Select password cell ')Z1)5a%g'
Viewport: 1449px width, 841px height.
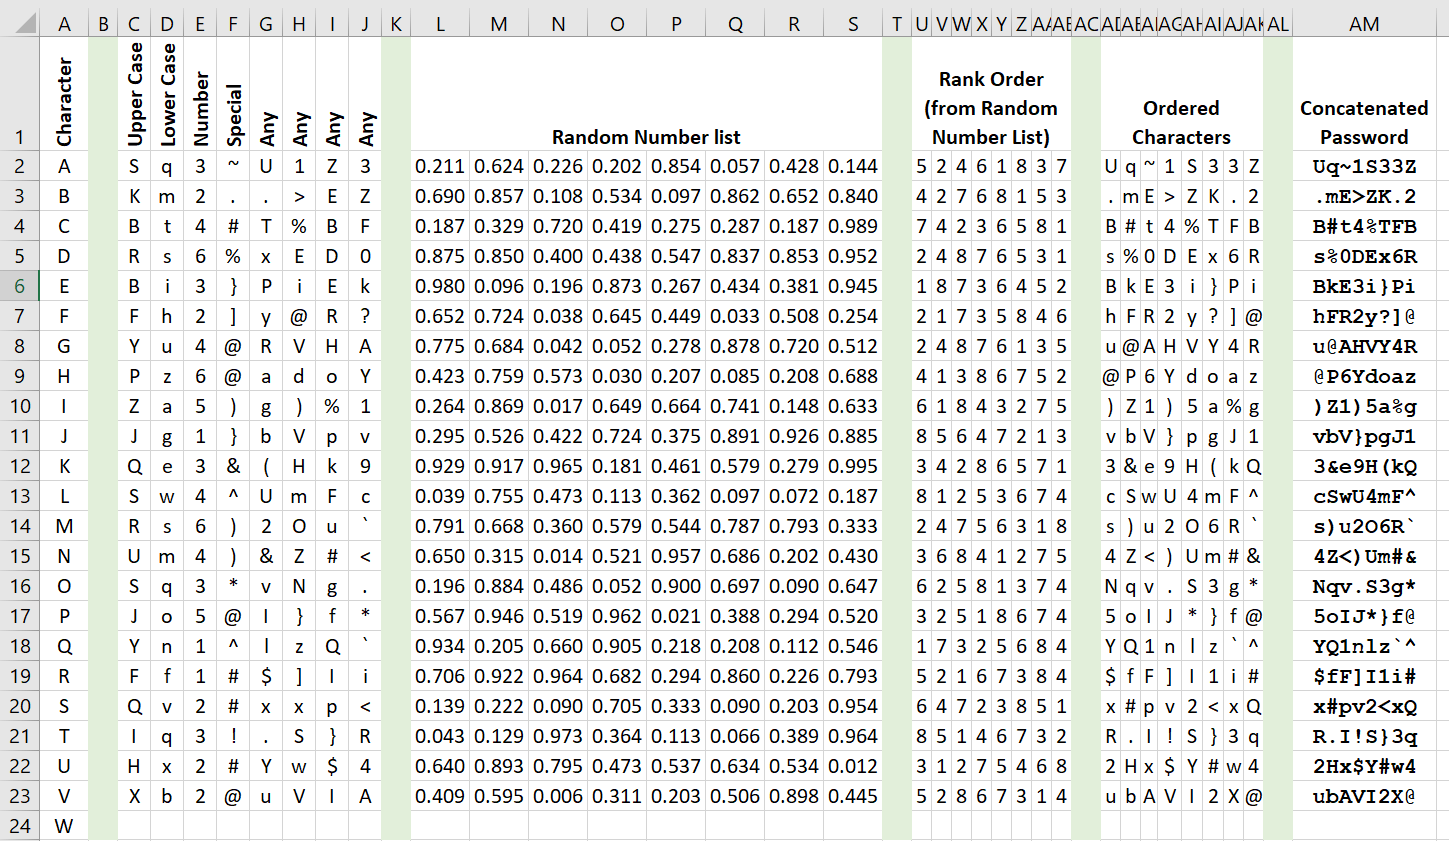pos(1364,406)
